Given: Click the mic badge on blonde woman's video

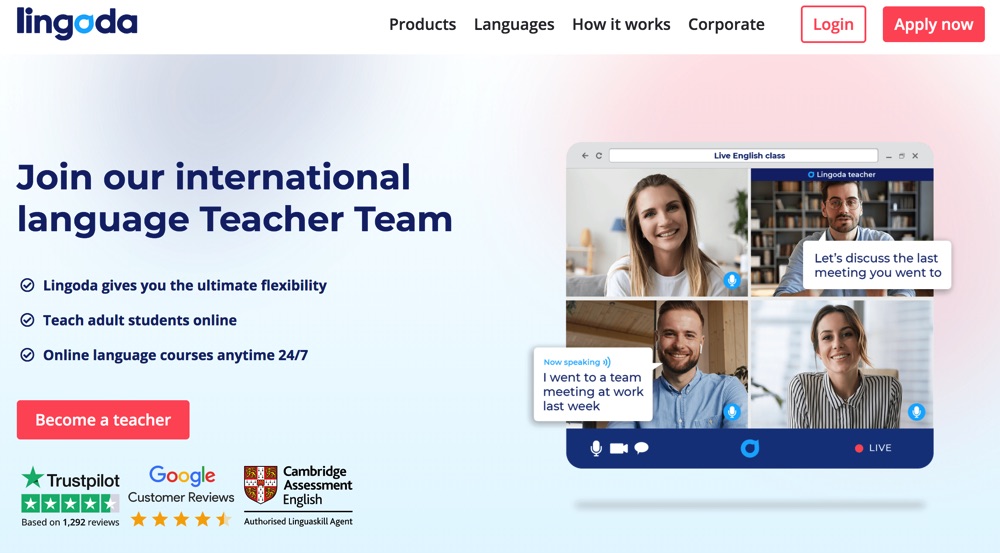Looking at the screenshot, I should click(732, 280).
